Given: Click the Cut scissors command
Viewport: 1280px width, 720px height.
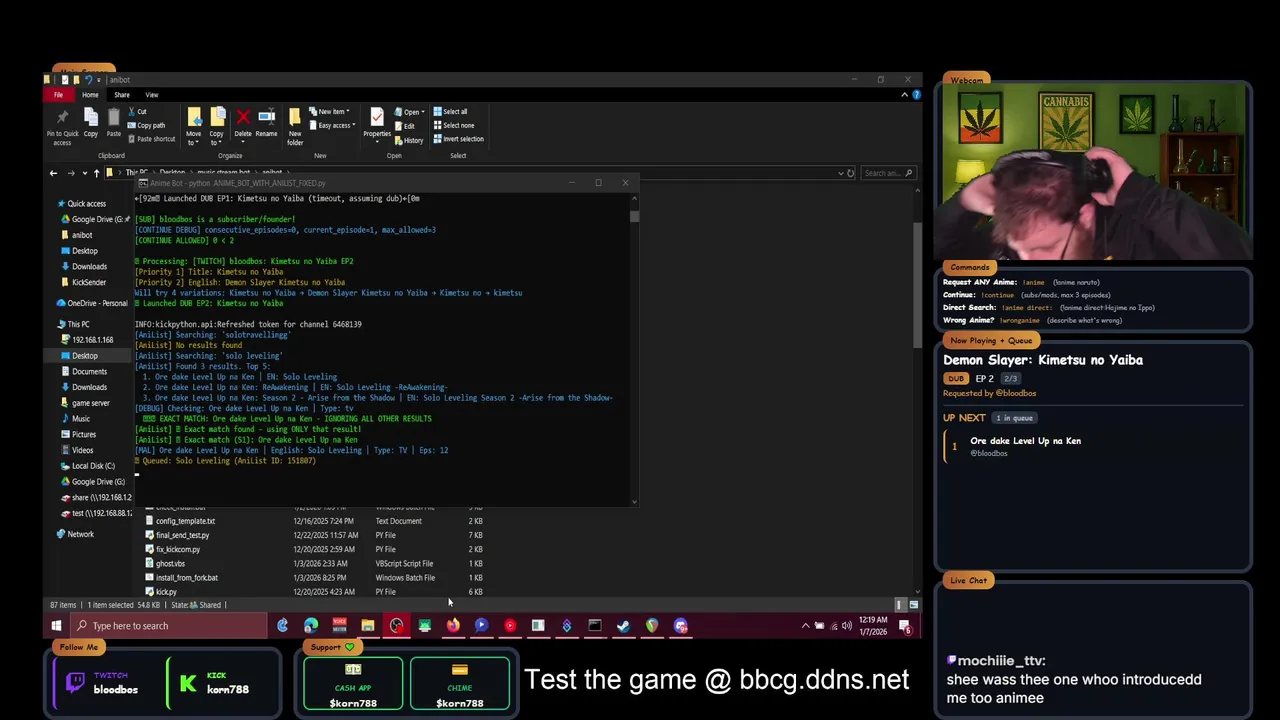Looking at the screenshot, I should pos(137,112).
